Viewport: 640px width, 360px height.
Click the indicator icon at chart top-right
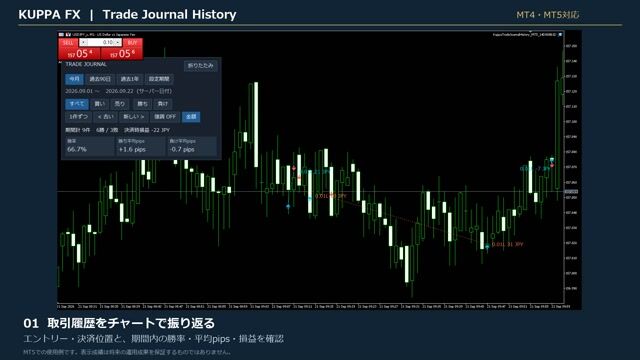(x=560, y=35)
